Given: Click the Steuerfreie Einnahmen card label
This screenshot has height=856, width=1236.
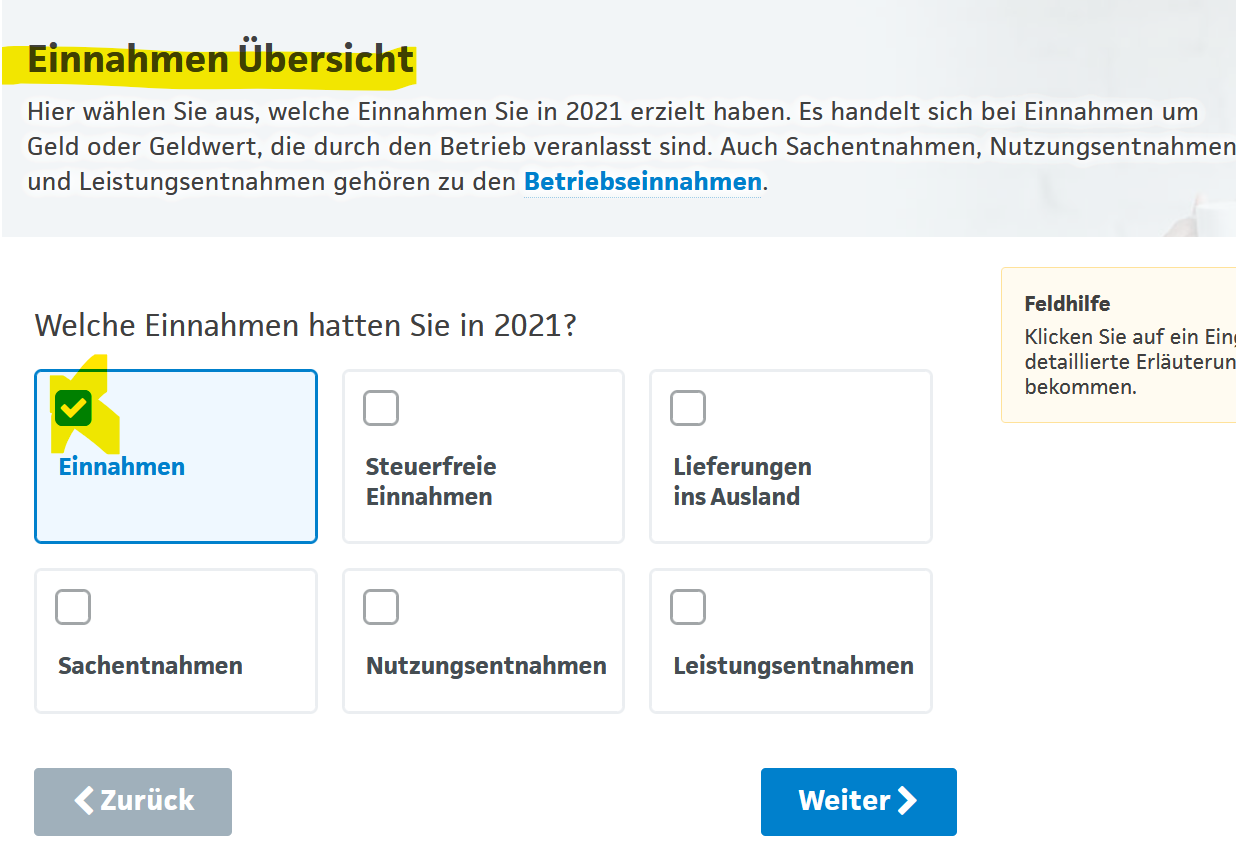Looking at the screenshot, I should (x=431, y=481).
